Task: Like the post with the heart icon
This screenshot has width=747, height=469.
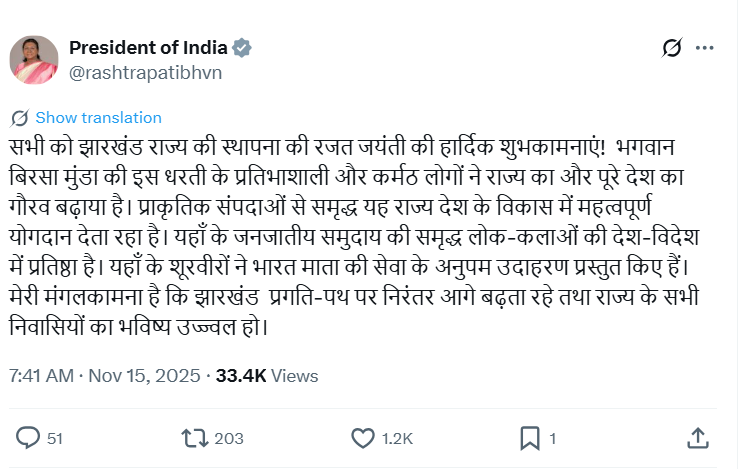Action: click(x=362, y=437)
